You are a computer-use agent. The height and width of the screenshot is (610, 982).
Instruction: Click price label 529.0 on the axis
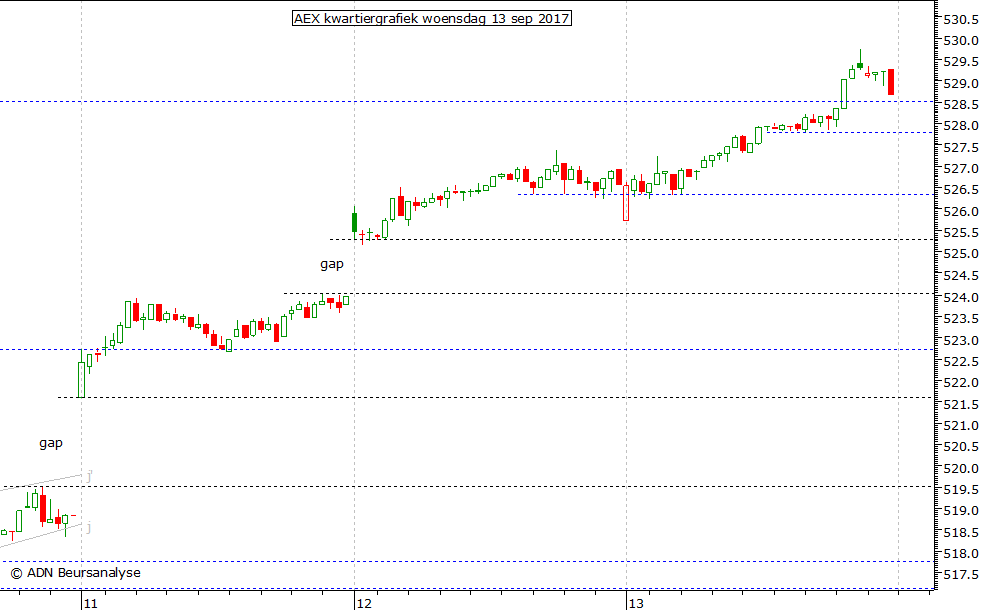[961, 83]
